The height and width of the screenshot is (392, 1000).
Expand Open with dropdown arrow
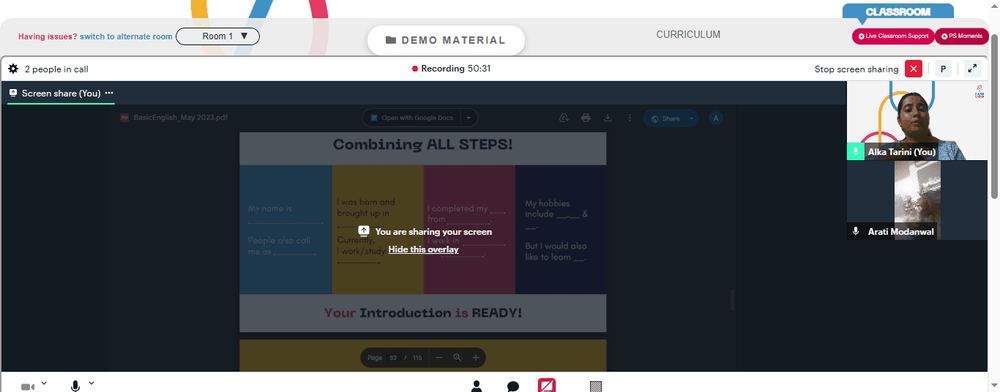[469, 118]
